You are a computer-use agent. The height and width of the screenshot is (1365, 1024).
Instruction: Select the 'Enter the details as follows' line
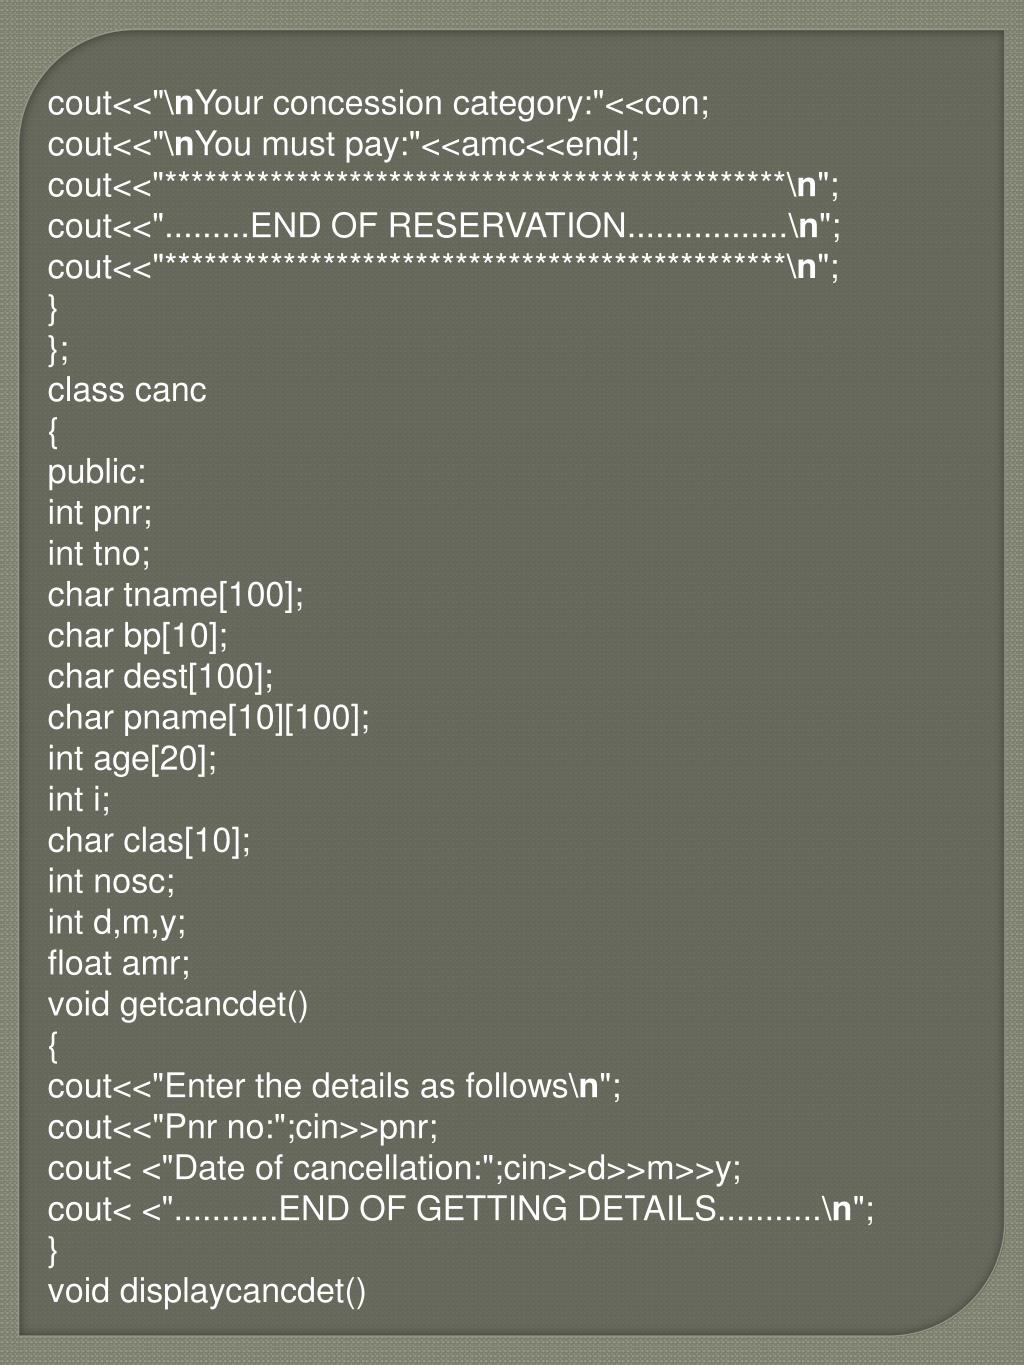335,1087
